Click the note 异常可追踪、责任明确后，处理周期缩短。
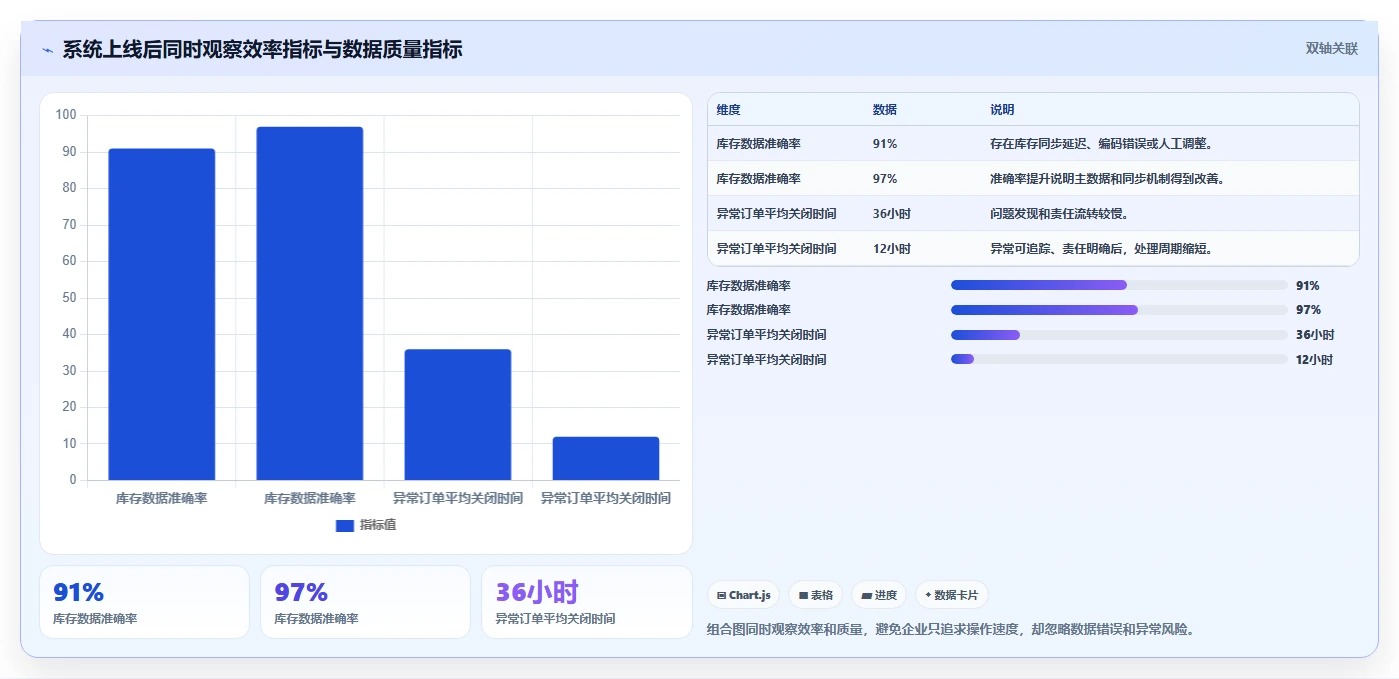Image resolution: width=1399 pixels, height=679 pixels. click(1102, 249)
